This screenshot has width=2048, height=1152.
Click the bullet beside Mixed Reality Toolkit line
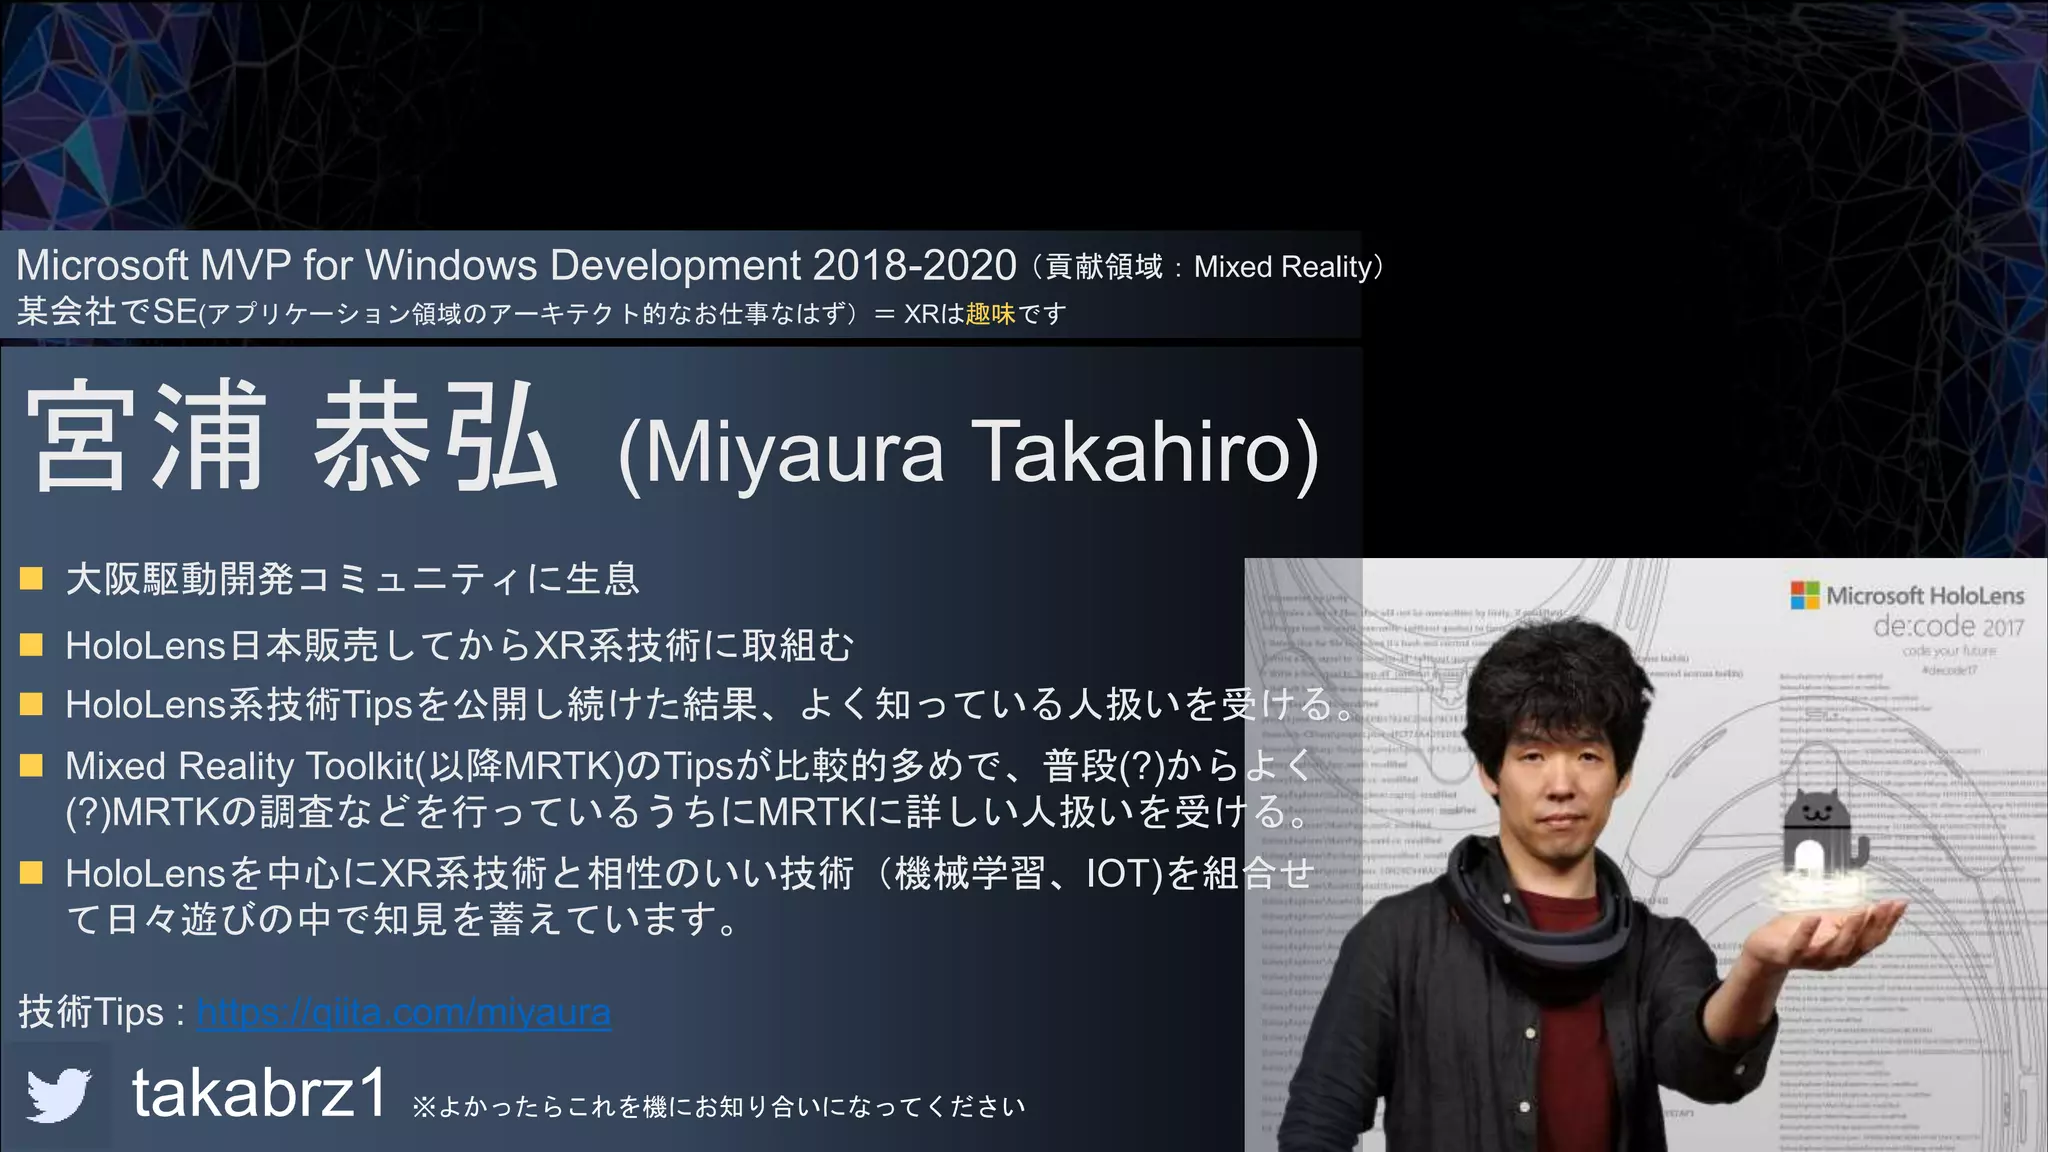(x=31, y=766)
